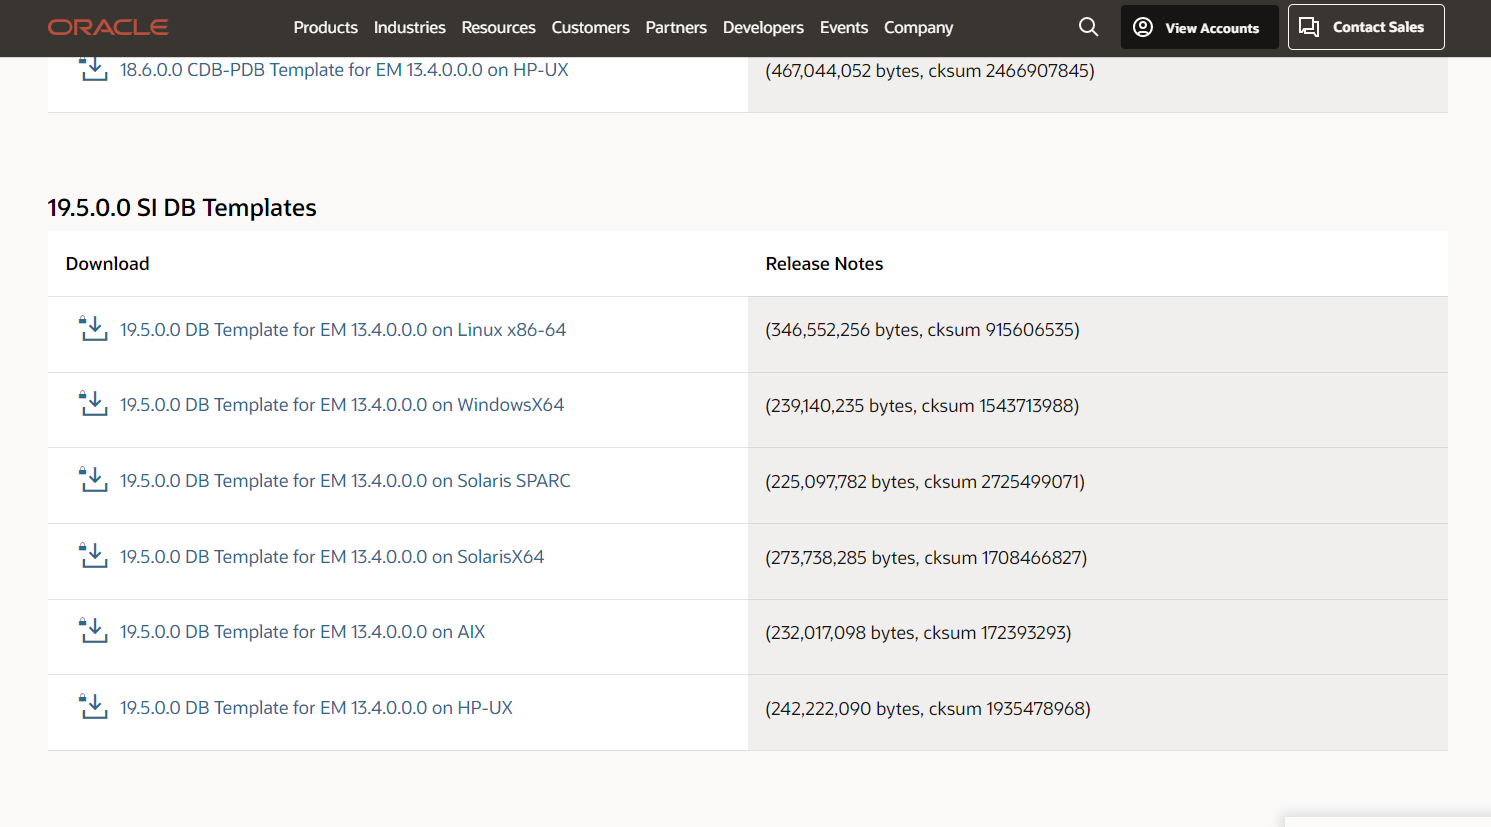Download 19.5.0.0 DB Template on Solaris SPARC
Screen dimensions: 1491x827
[x=345, y=481]
